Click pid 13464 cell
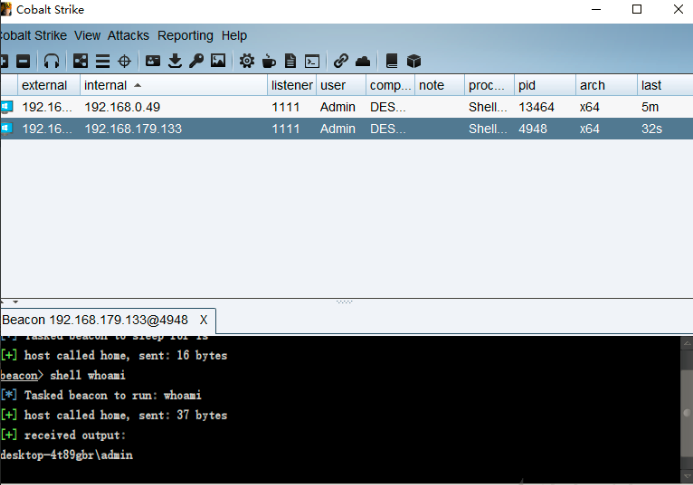The image size is (693, 485). pyautogui.click(x=545, y=107)
